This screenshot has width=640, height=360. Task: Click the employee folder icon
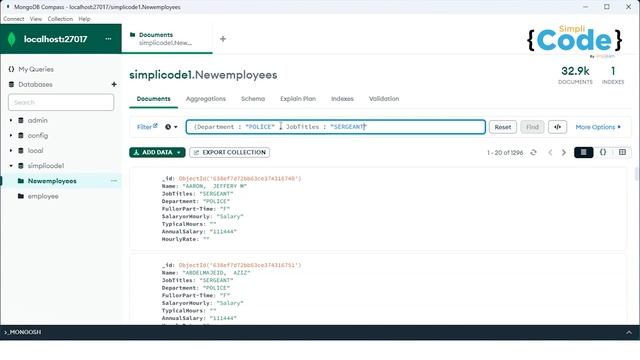(x=21, y=196)
